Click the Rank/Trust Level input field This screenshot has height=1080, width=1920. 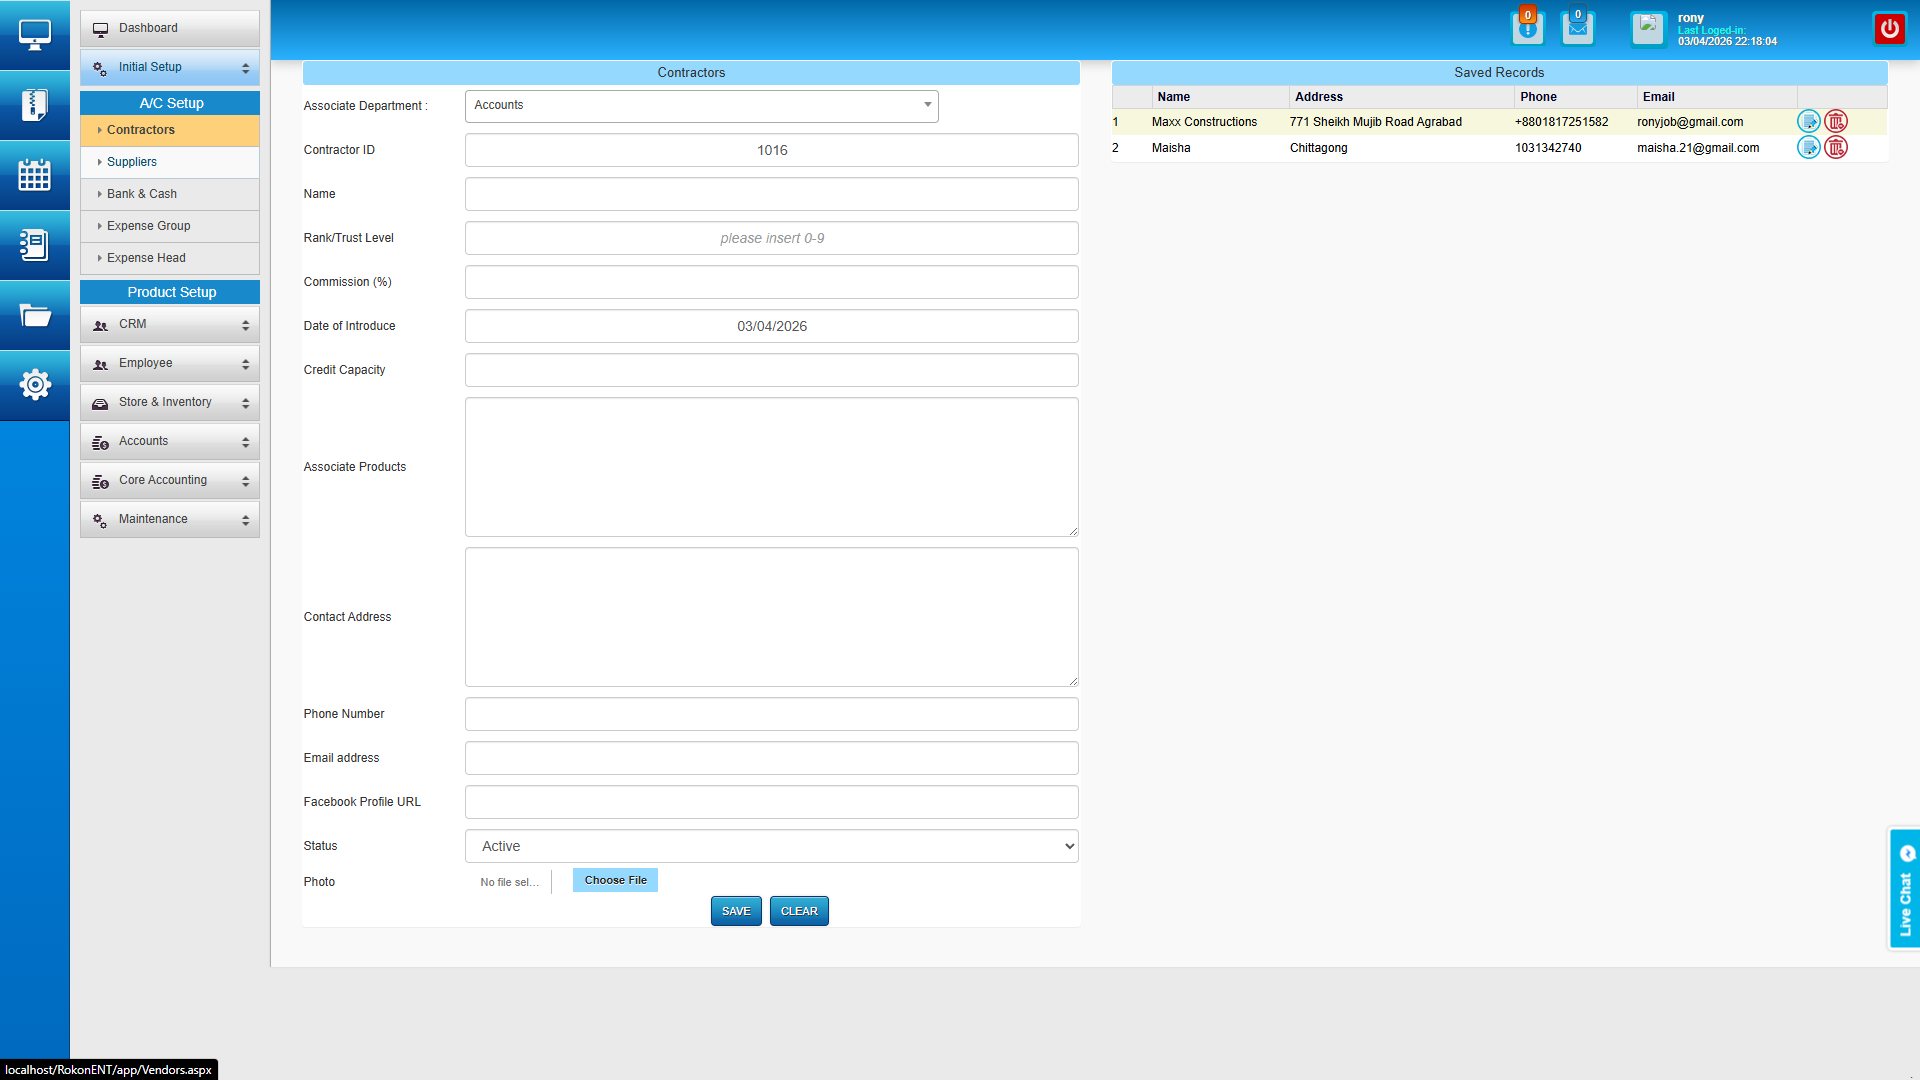[771, 238]
